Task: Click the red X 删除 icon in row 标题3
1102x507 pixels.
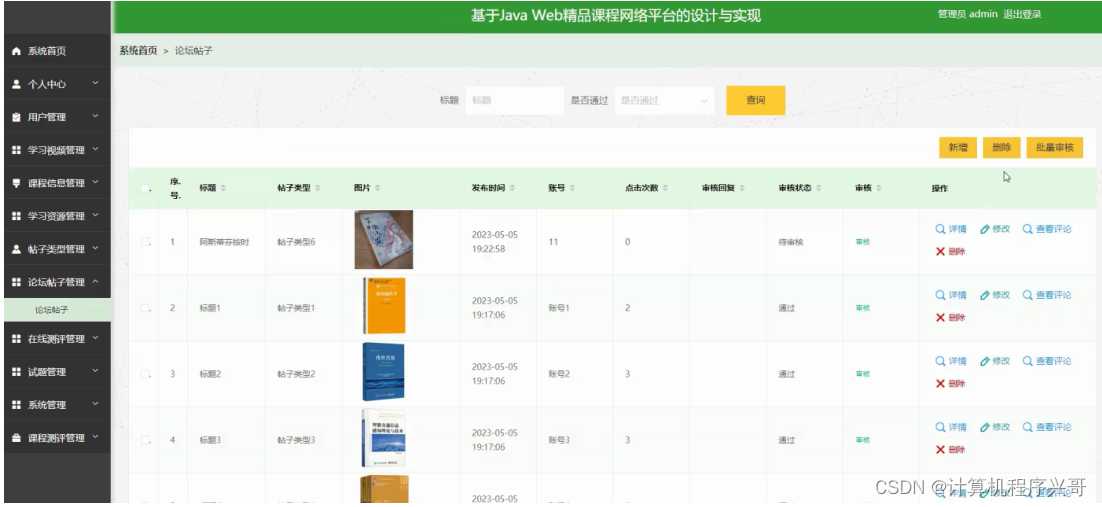Action: click(x=940, y=450)
